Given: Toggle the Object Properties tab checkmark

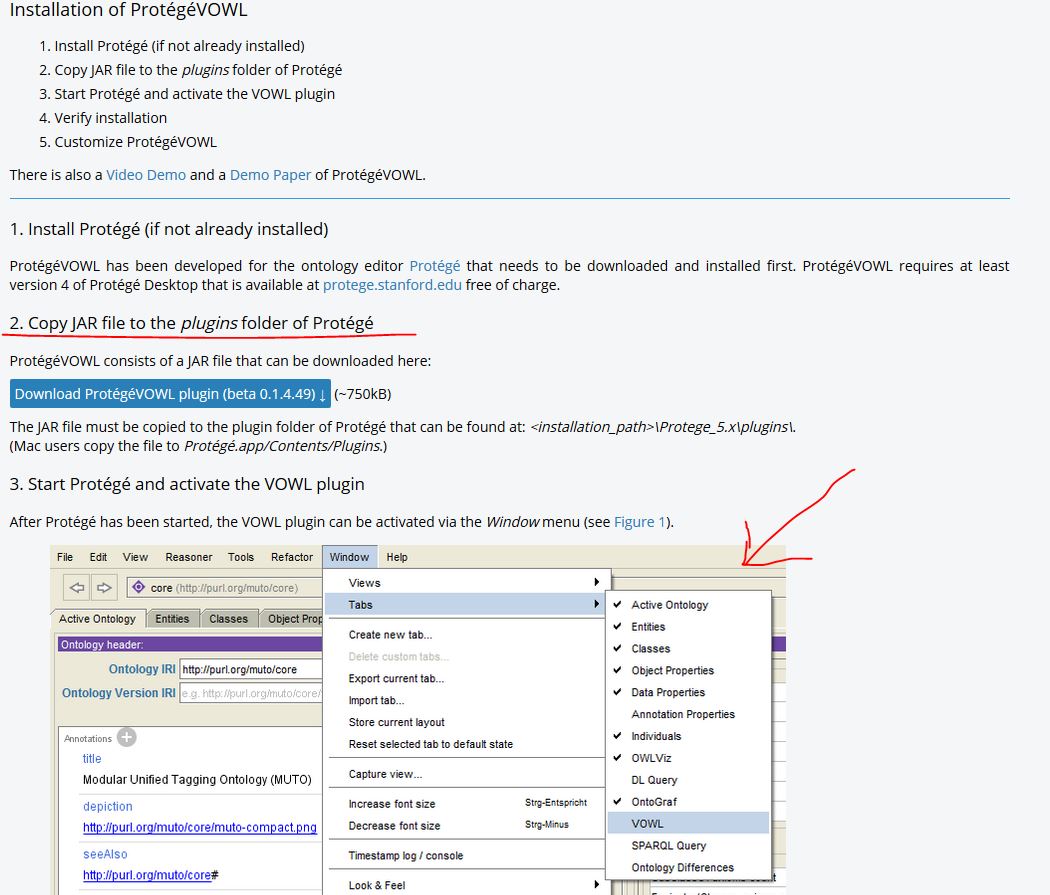Looking at the screenshot, I should 618,670.
